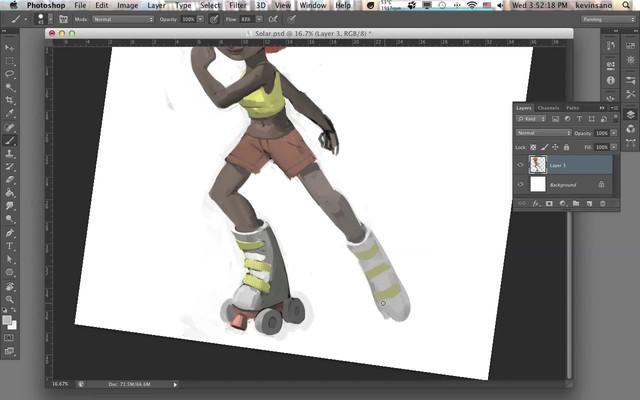Select the Crop tool
This screenshot has width=640, height=400.
click(x=9, y=100)
